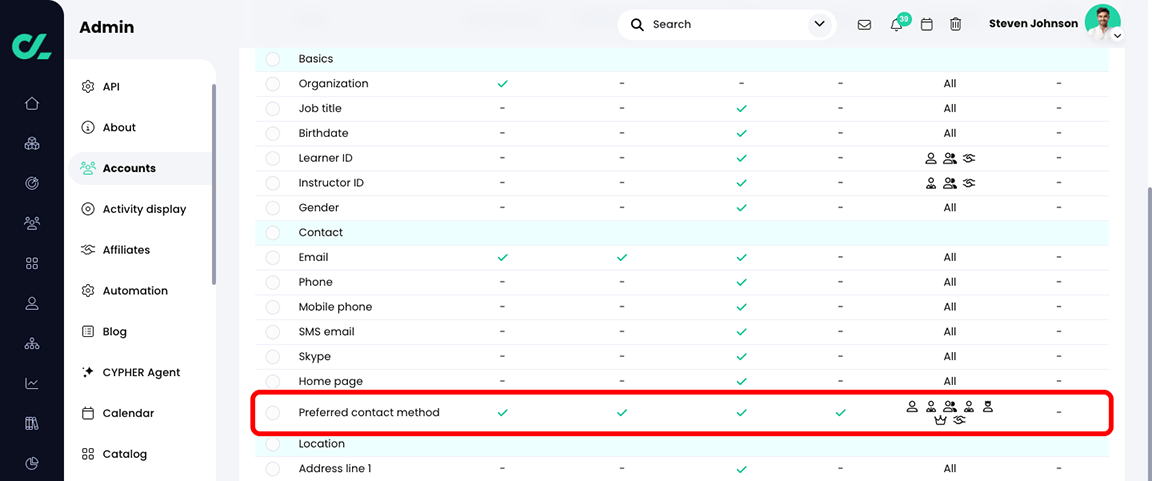Click the Steven Johnson name text
This screenshot has height=481, width=1152.
pyautogui.click(x=1033, y=23)
